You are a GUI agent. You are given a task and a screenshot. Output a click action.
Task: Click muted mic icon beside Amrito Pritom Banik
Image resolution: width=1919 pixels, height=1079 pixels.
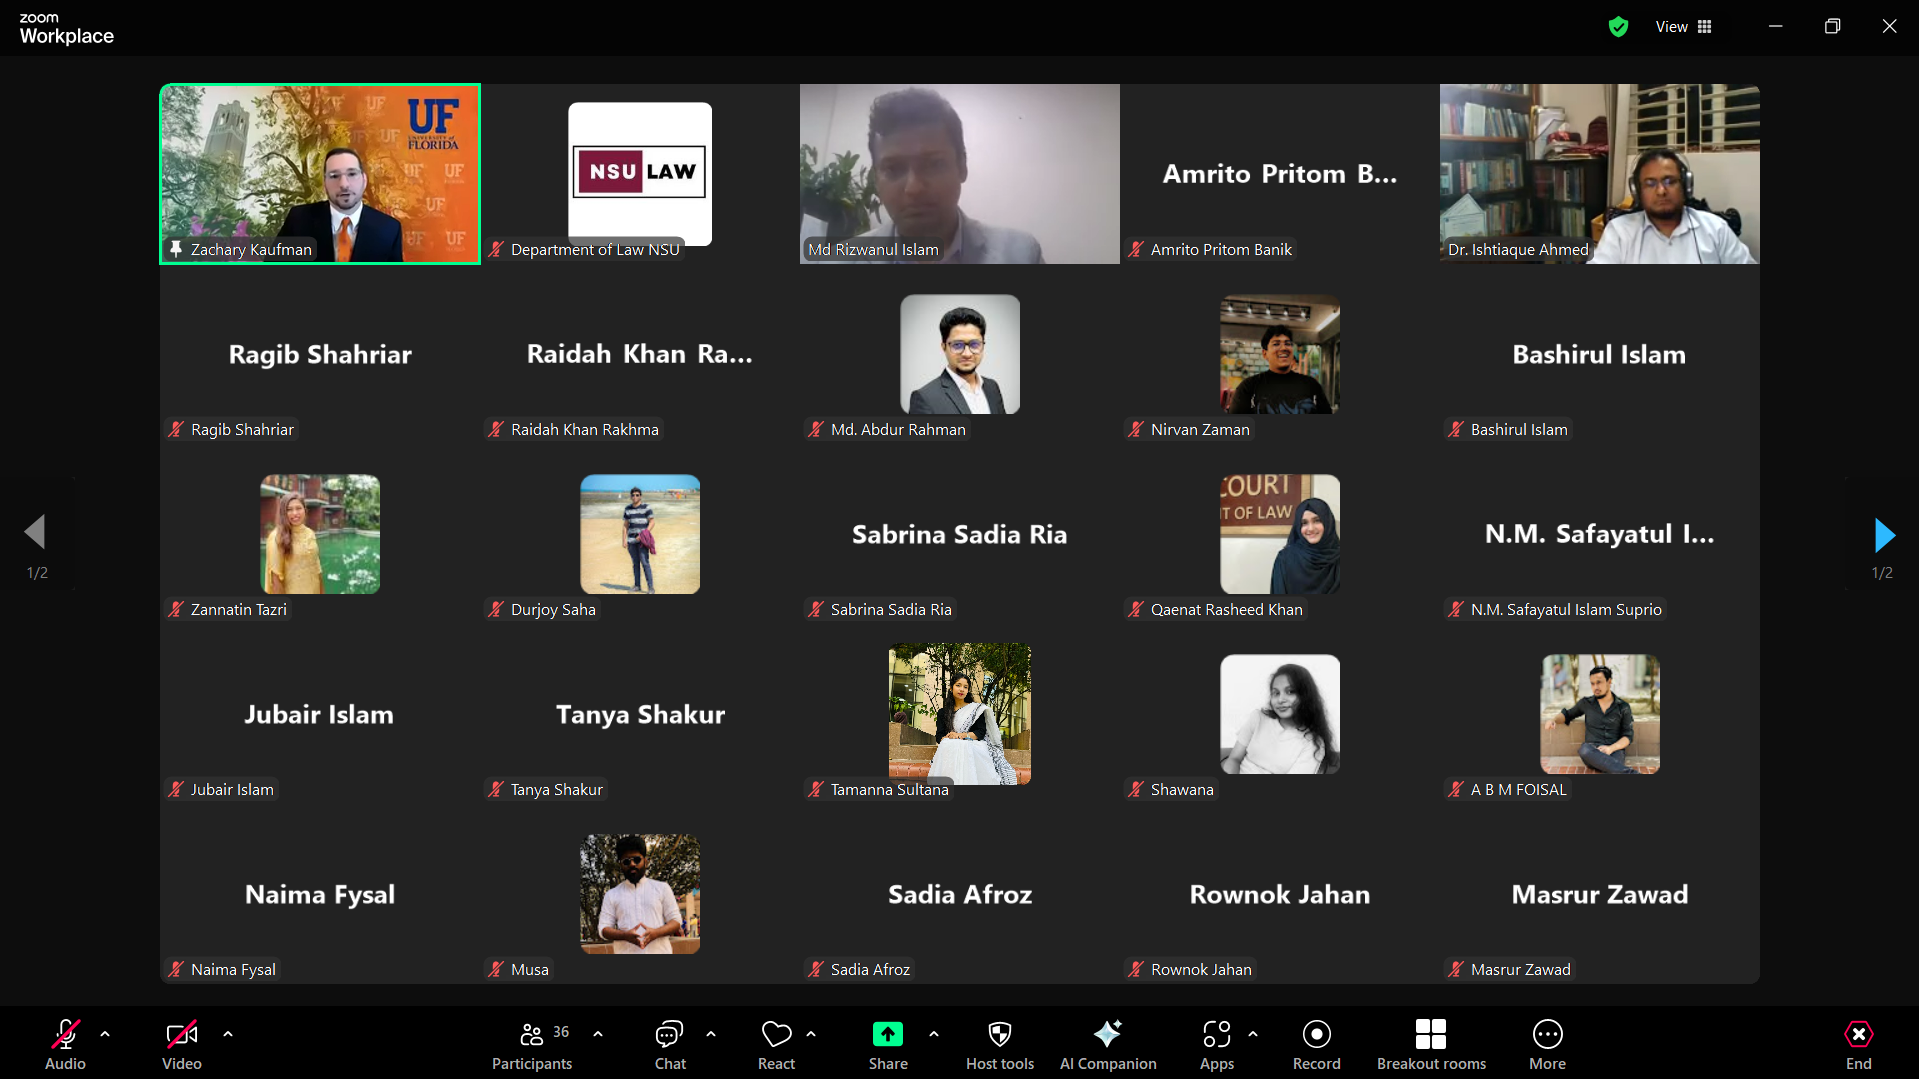pyautogui.click(x=1136, y=249)
